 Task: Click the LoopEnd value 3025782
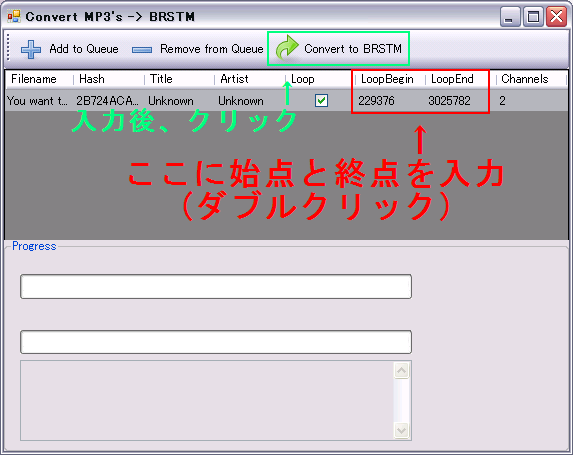coord(449,101)
